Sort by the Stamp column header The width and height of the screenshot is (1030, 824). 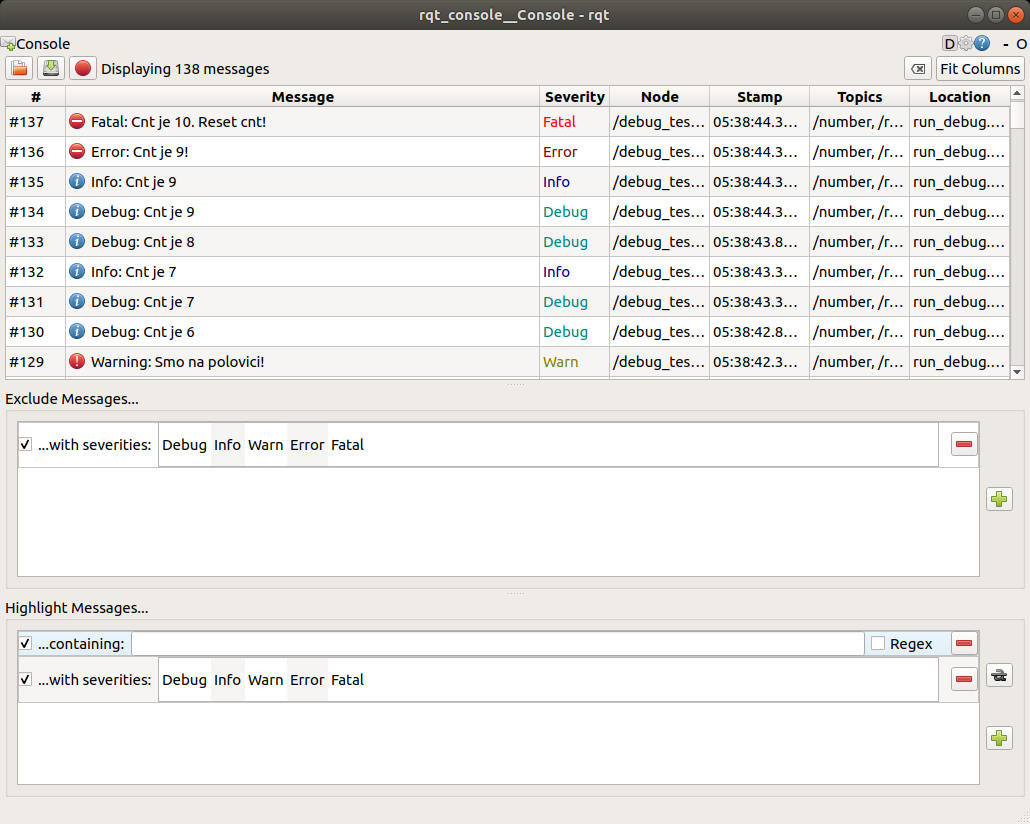(759, 97)
